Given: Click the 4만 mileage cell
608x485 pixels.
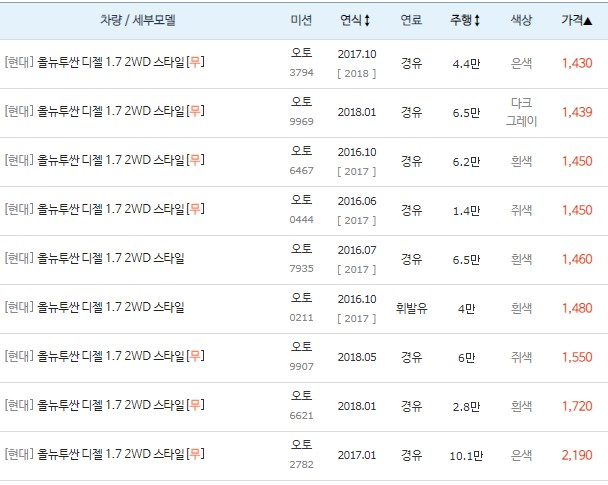Looking at the screenshot, I should [466, 309].
